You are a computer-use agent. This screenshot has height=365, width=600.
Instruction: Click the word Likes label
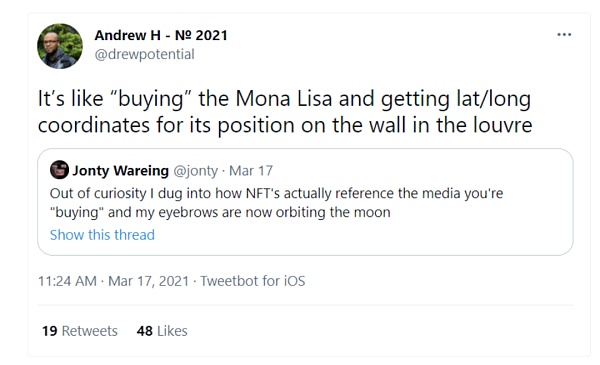coord(172,331)
